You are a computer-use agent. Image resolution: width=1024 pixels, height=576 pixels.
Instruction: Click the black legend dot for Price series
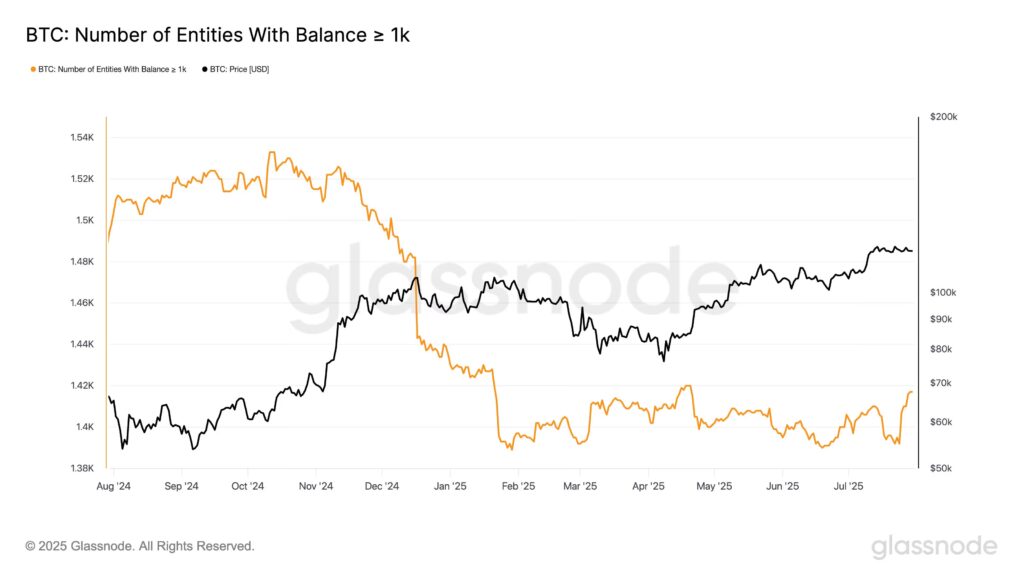point(205,69)
